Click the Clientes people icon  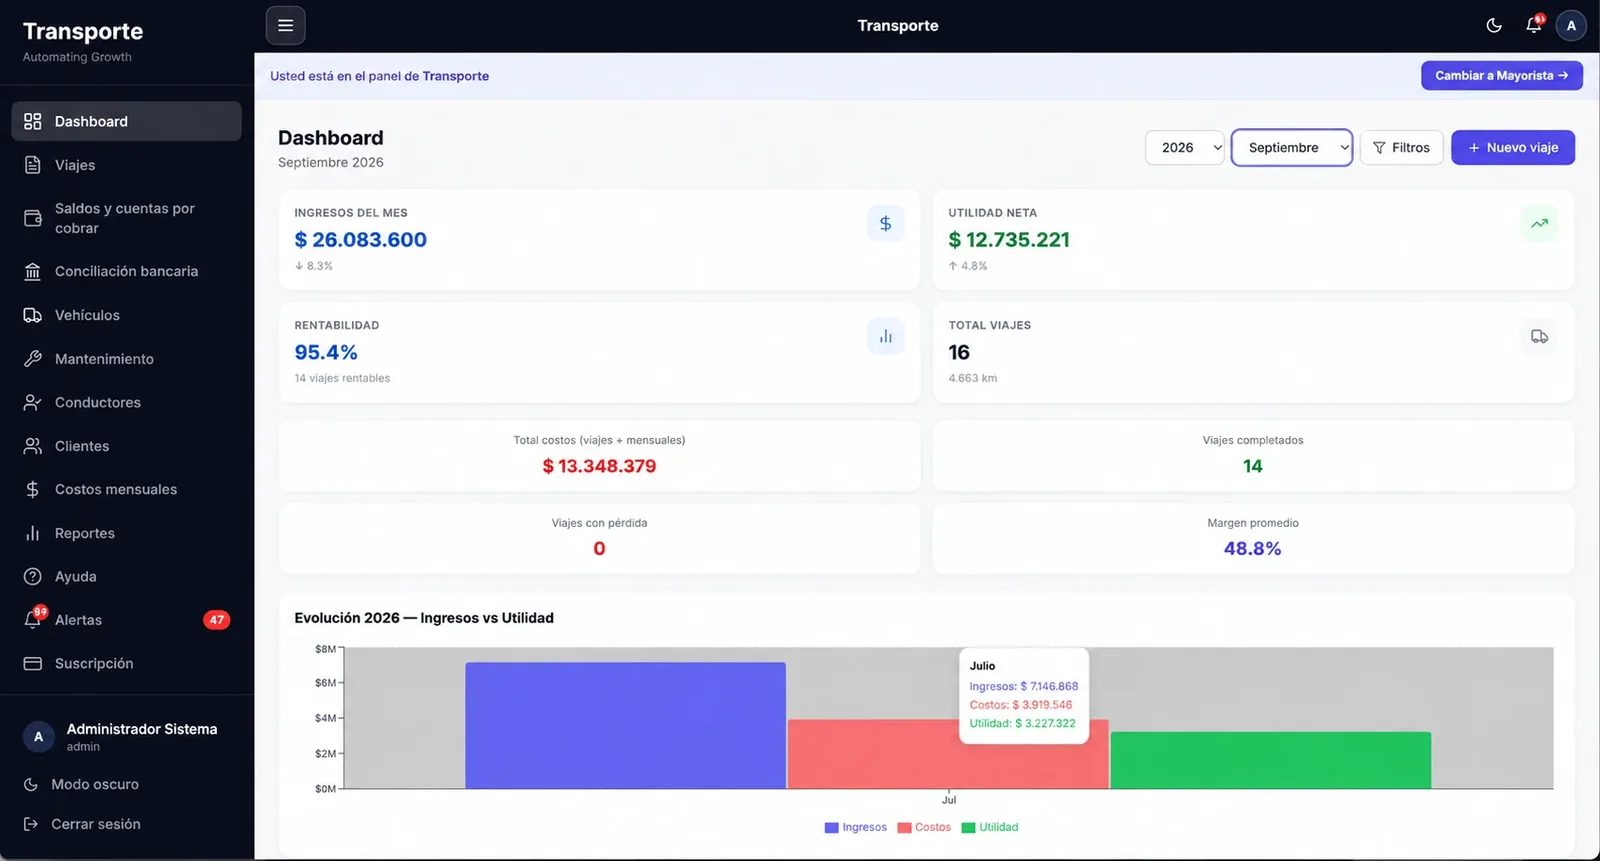[33, 446]
